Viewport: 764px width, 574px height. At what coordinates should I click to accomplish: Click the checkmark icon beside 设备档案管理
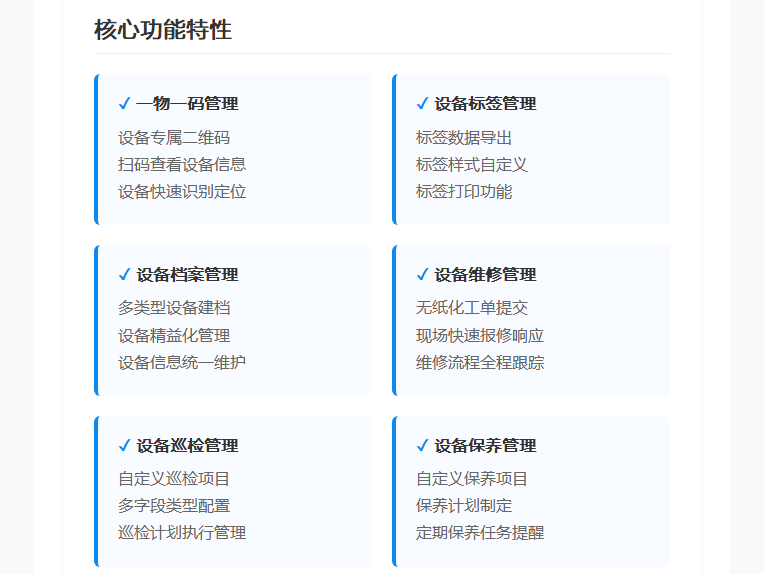click(125, 274)
